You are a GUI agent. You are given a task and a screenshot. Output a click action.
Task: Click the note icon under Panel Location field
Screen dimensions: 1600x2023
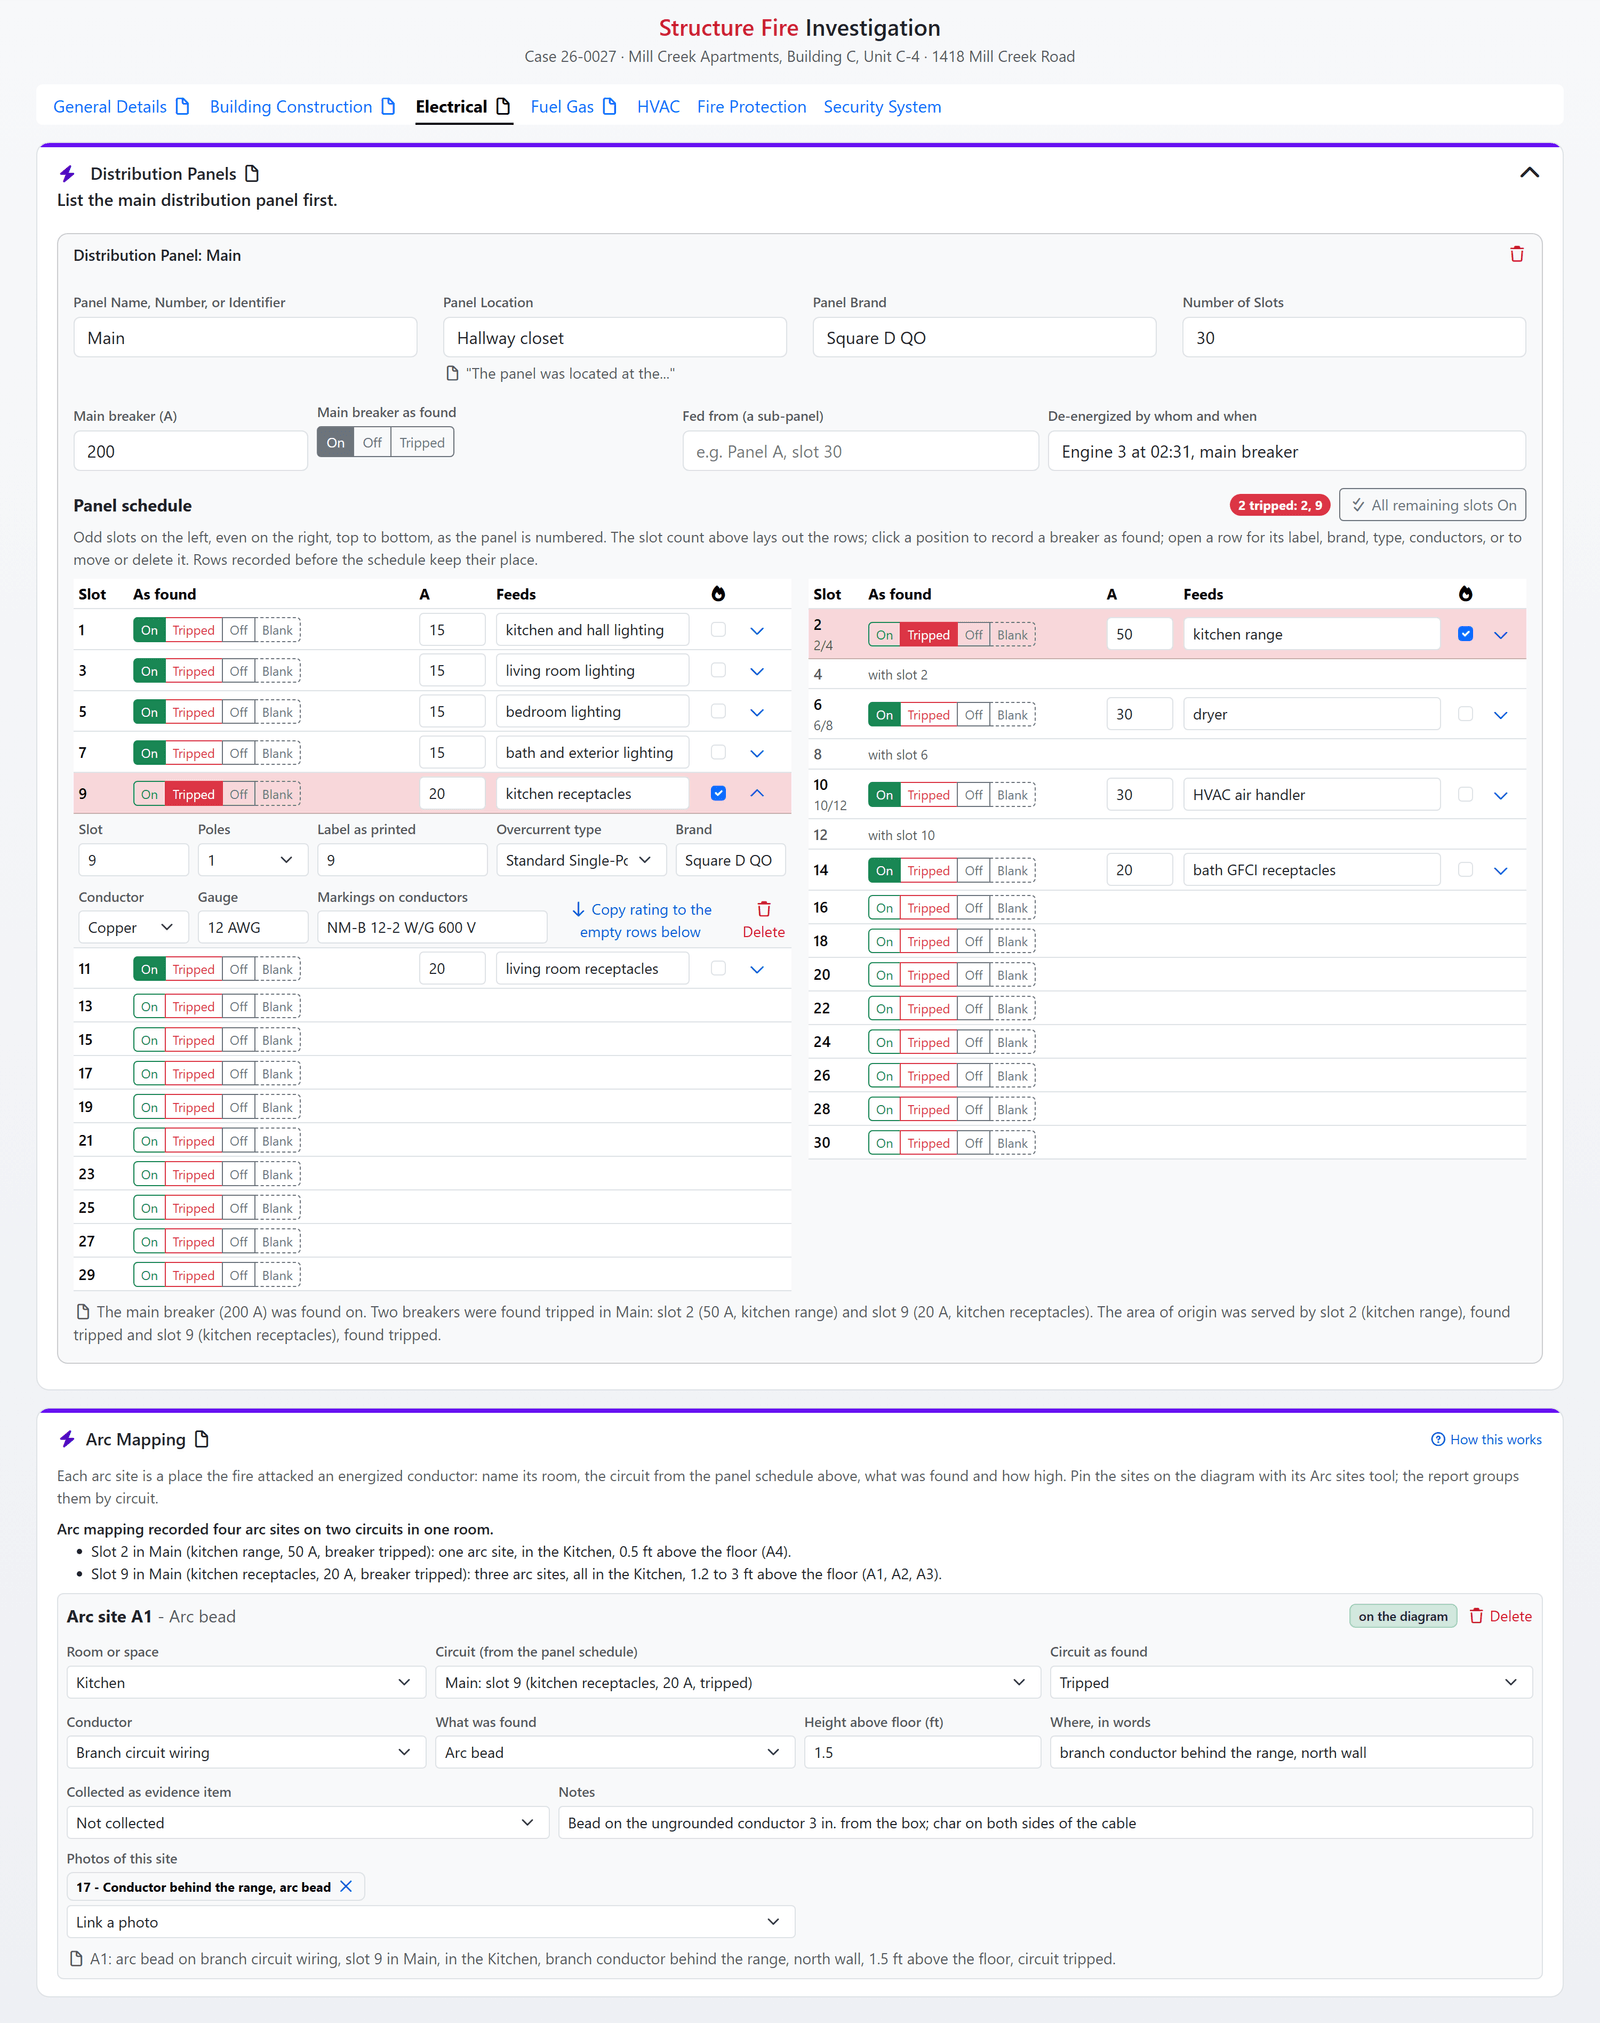(452, 373)
